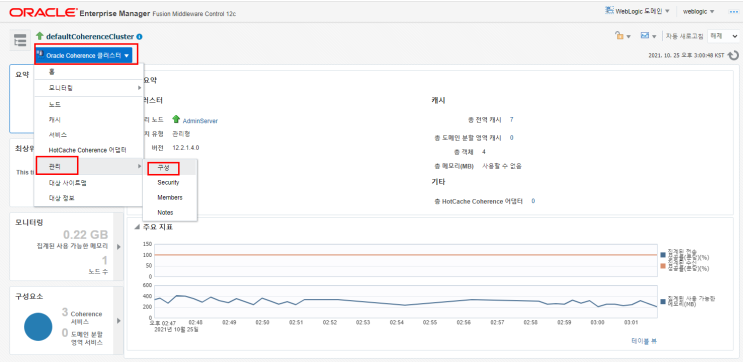Open the weblogic user dropdown
This screenshot has width=743, height=362.
point(698,11)
